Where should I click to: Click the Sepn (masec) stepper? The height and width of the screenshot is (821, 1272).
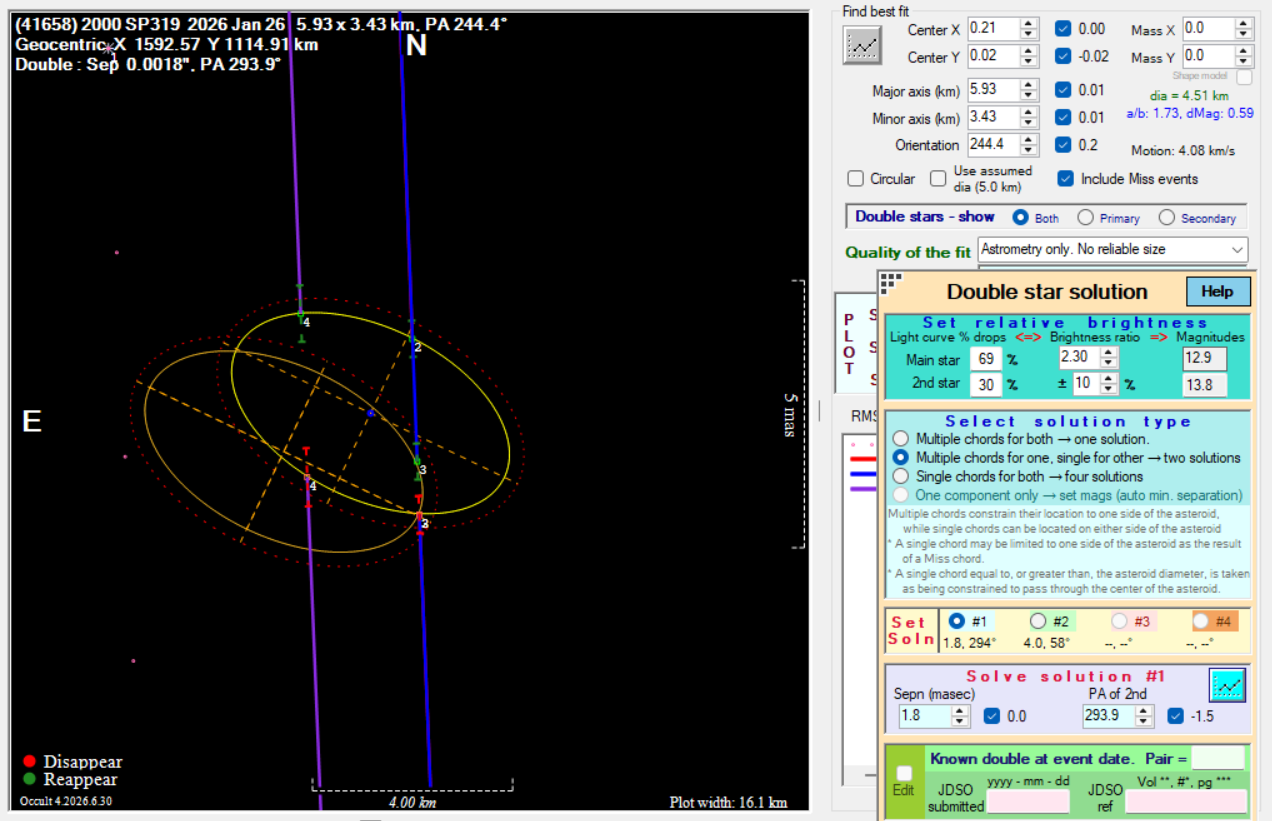[960, 716]
